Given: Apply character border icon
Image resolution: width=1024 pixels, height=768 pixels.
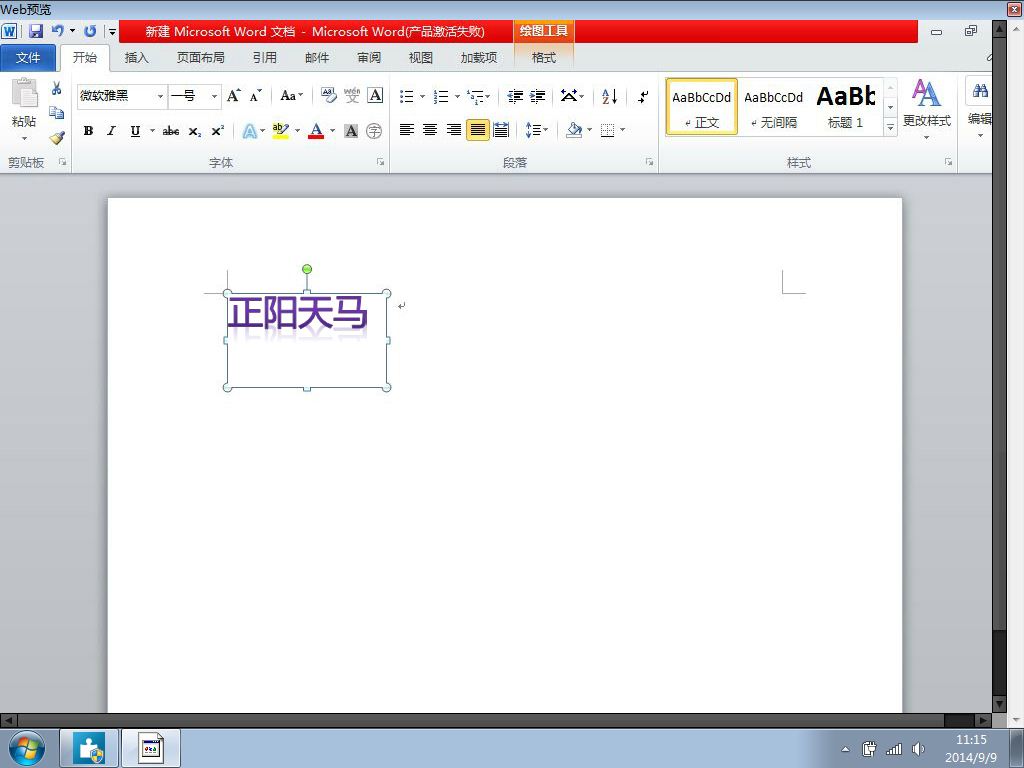Looking at the screenshot, I should (x=376, y=95).
